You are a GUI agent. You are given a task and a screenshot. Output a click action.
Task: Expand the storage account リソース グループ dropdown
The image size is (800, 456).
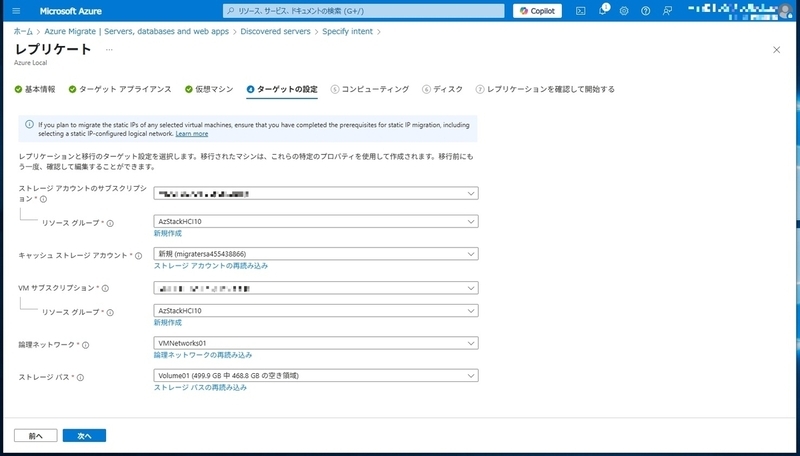point(316,221)
